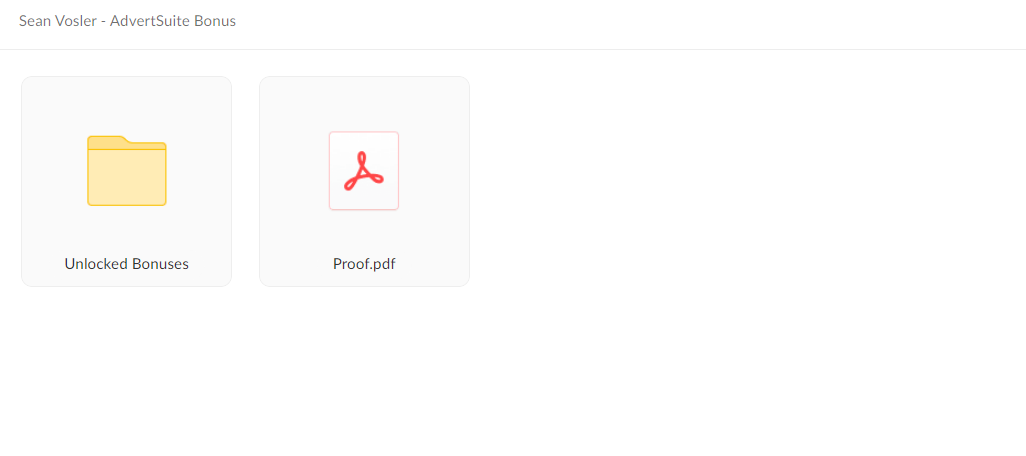This screenshot has height=456, width=1026.
Task: Click the word "Bonuses" under the folder
Action: pyautogui.click(x=160, y=264)
